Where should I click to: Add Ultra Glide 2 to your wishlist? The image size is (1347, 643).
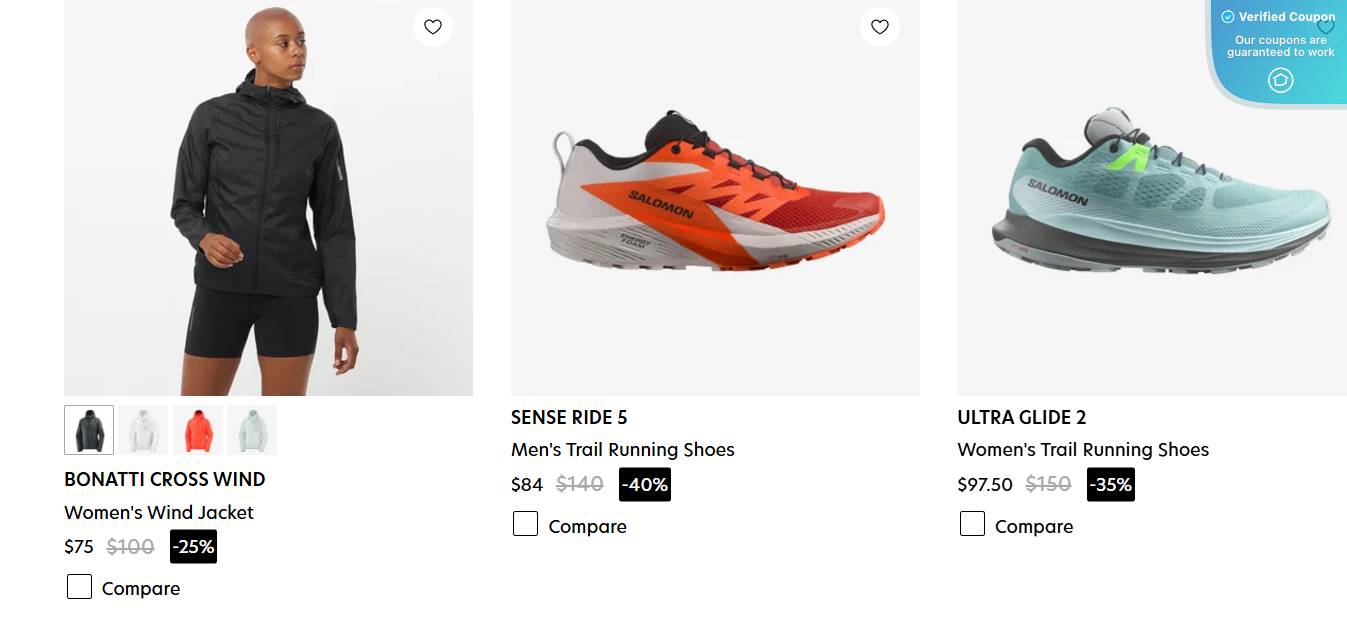1326,27
